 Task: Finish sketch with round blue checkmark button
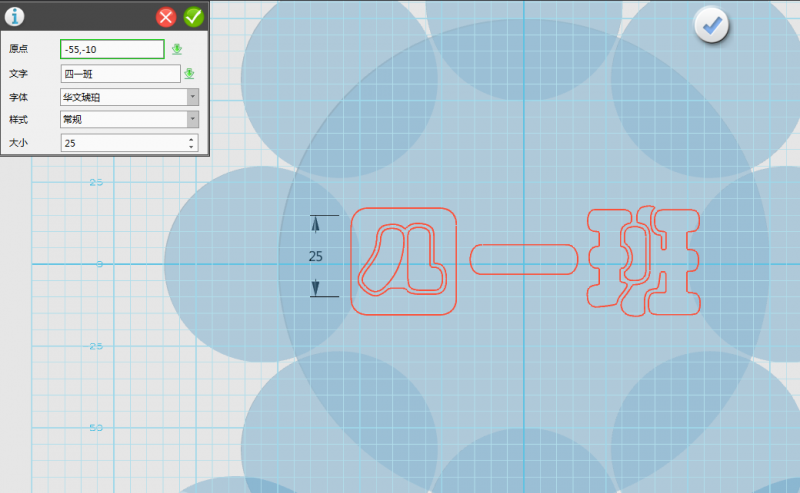click(711, 25)
